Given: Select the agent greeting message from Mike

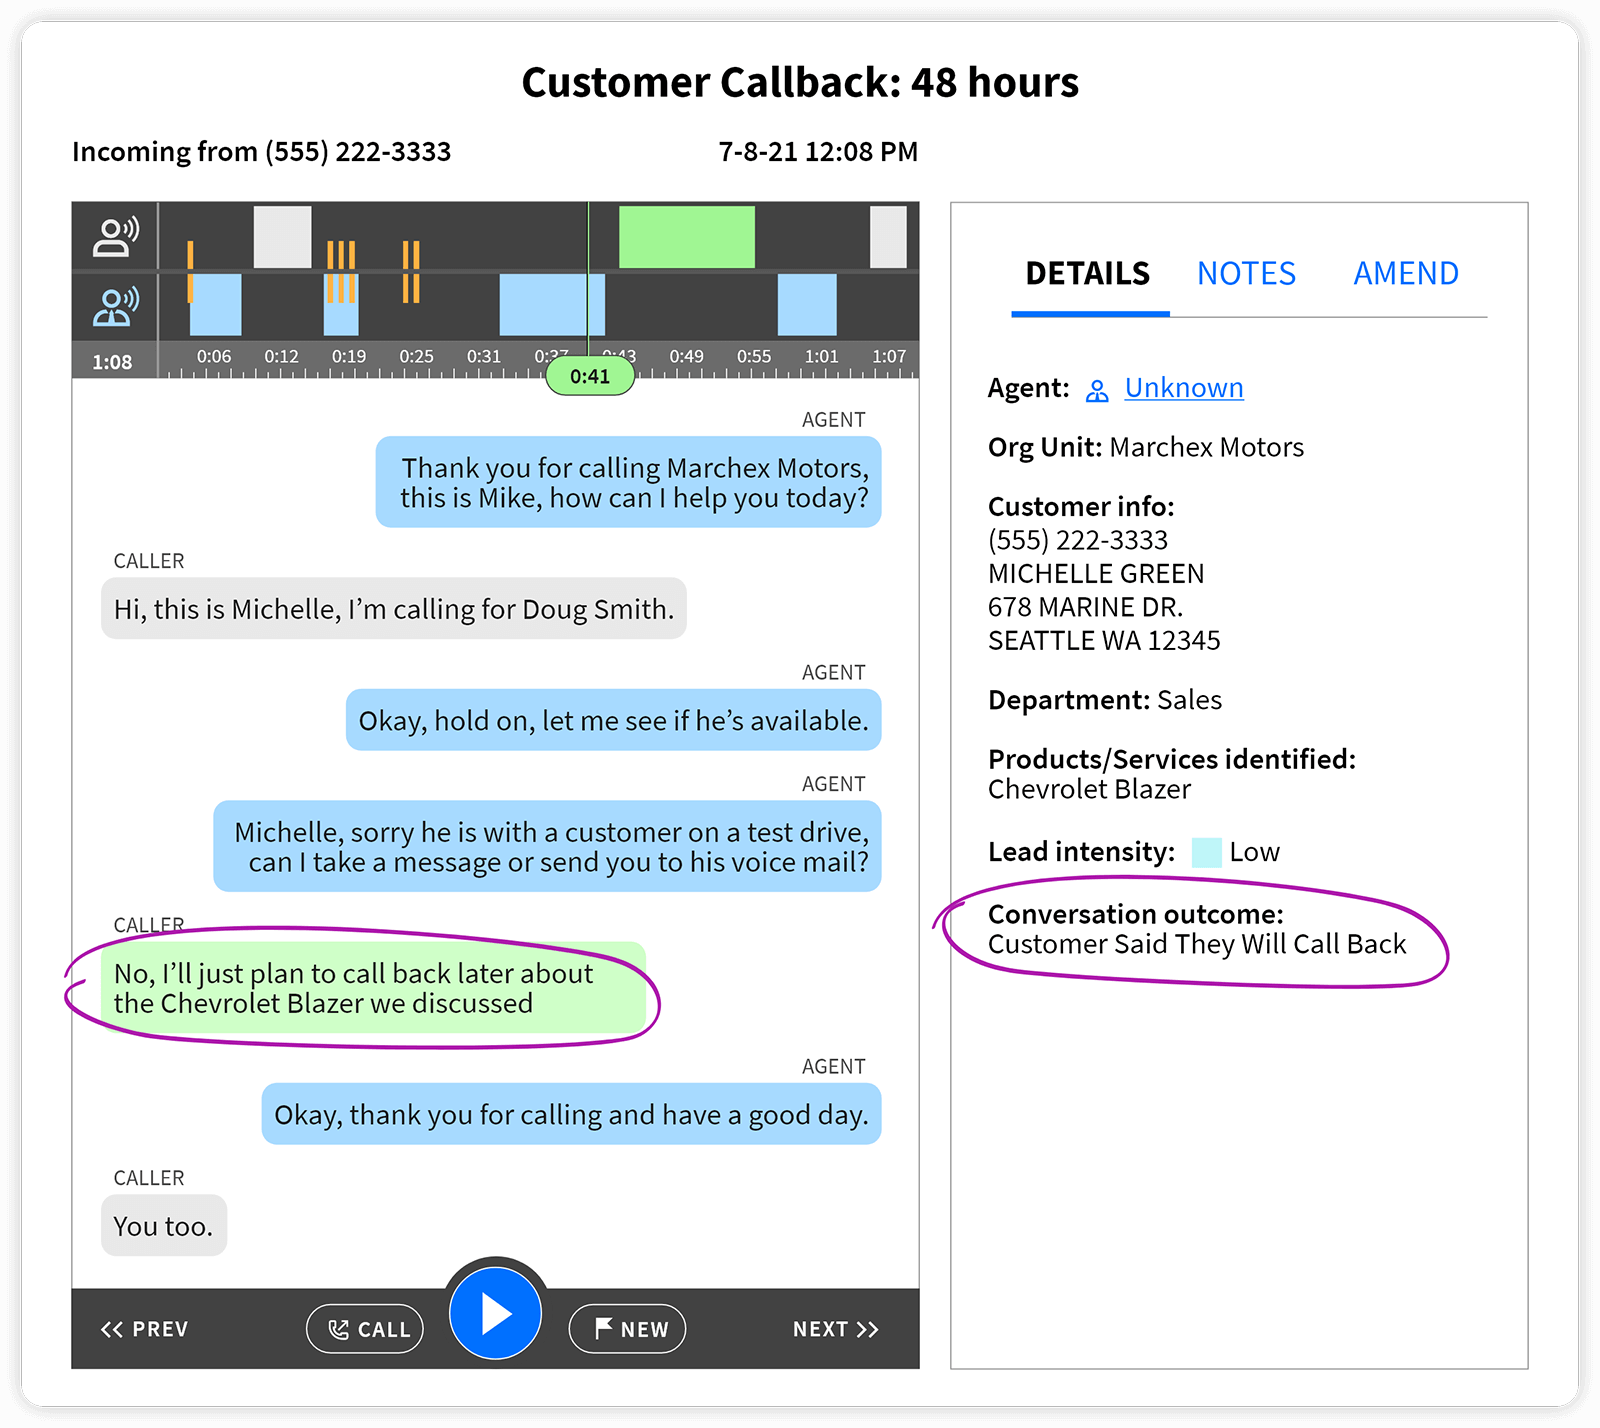Looking at the screenshot, I should click(x=628, y=482).
